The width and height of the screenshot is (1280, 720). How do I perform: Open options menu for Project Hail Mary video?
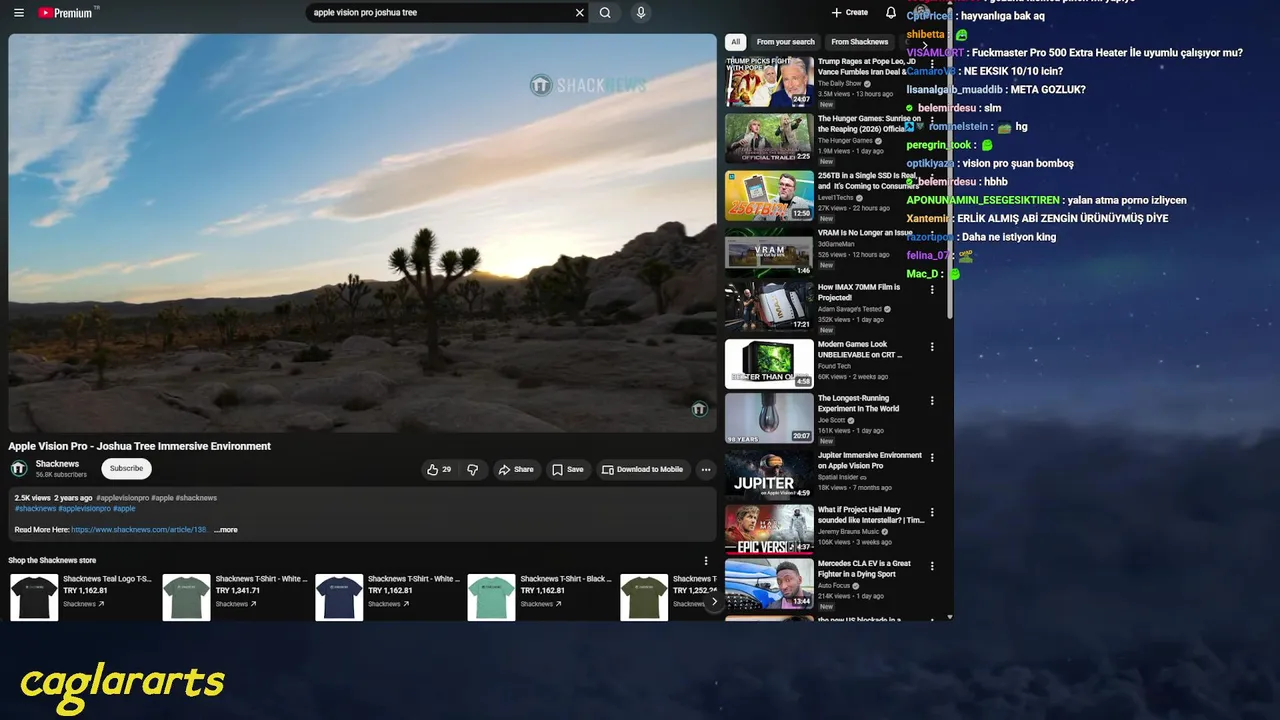[x=932, y=512]
